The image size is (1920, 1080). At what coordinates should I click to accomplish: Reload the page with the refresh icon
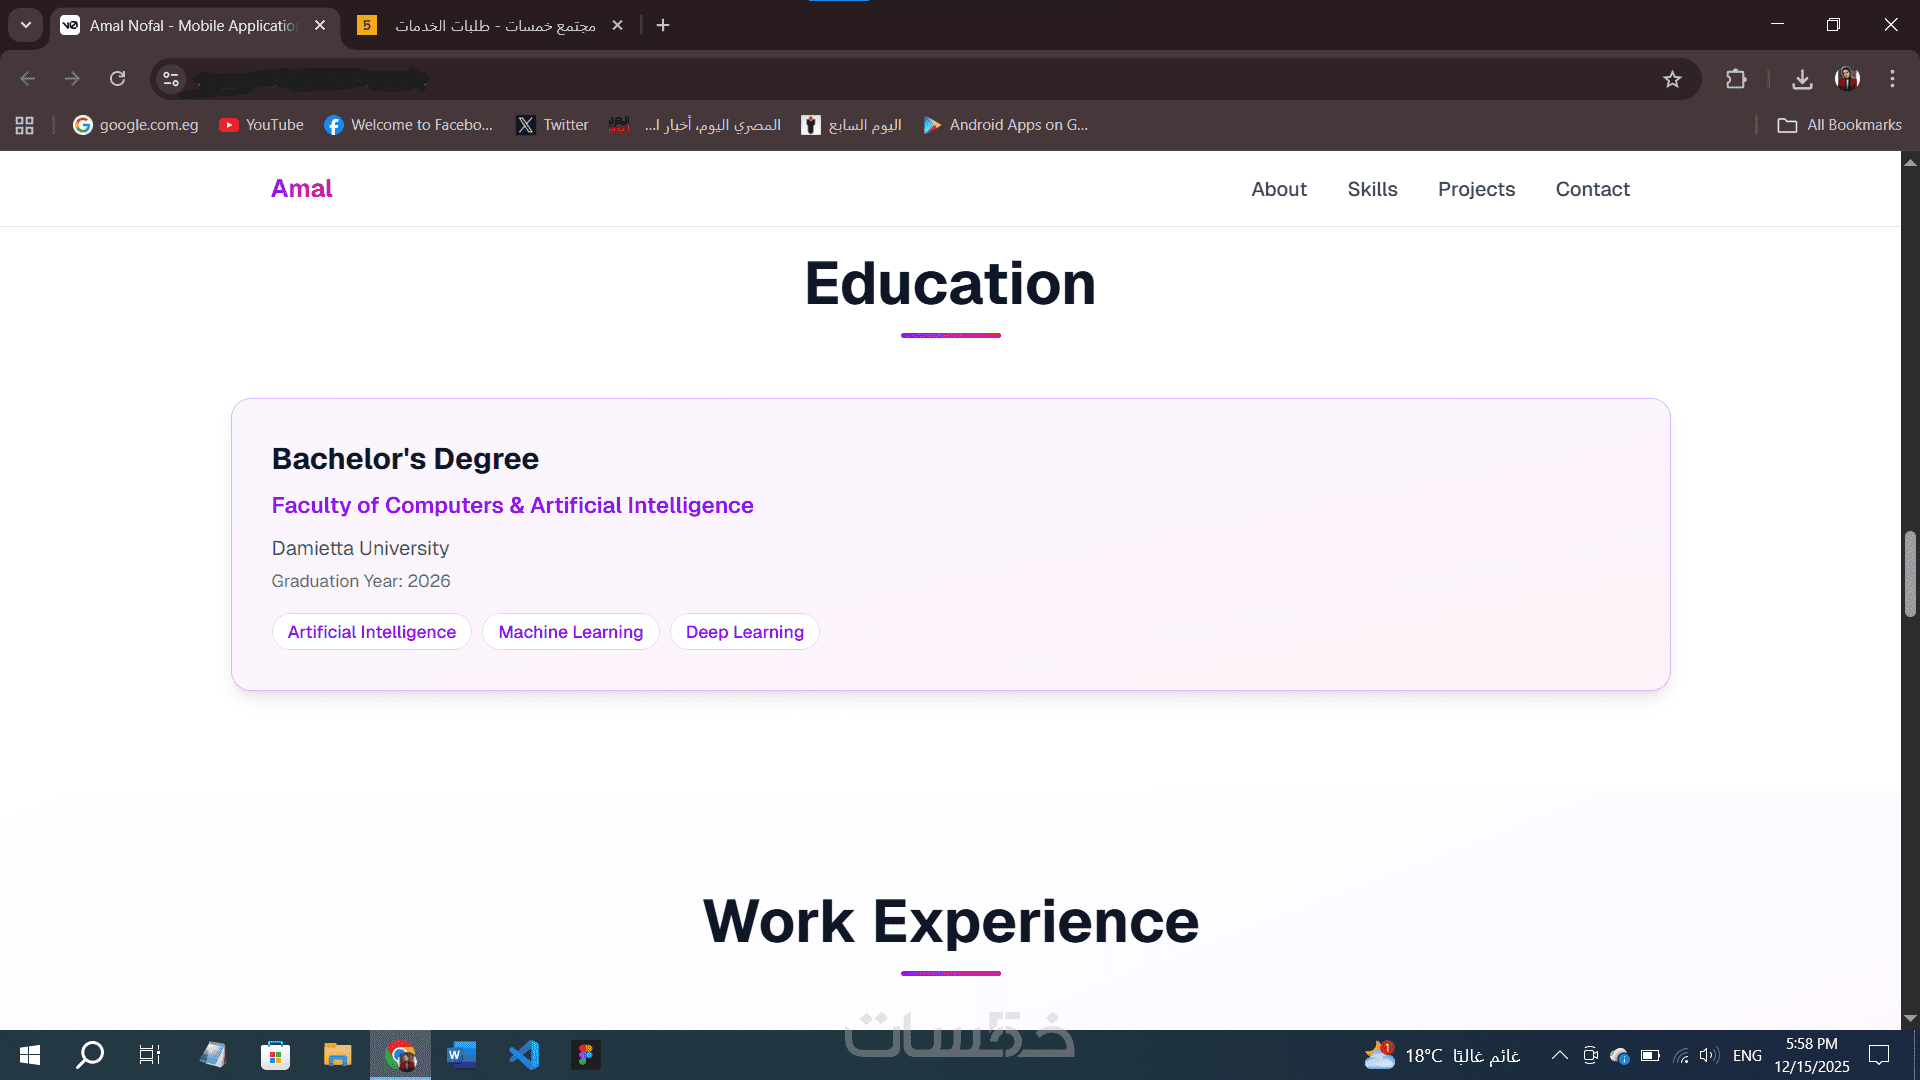tap(117, 79)
